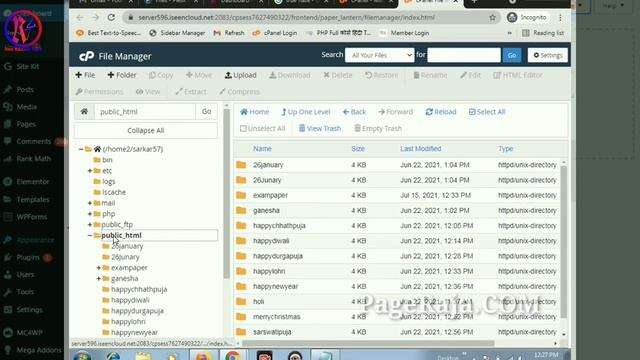
Task: Open the HTML Editor tool
Action: click(x=518, y=75)
